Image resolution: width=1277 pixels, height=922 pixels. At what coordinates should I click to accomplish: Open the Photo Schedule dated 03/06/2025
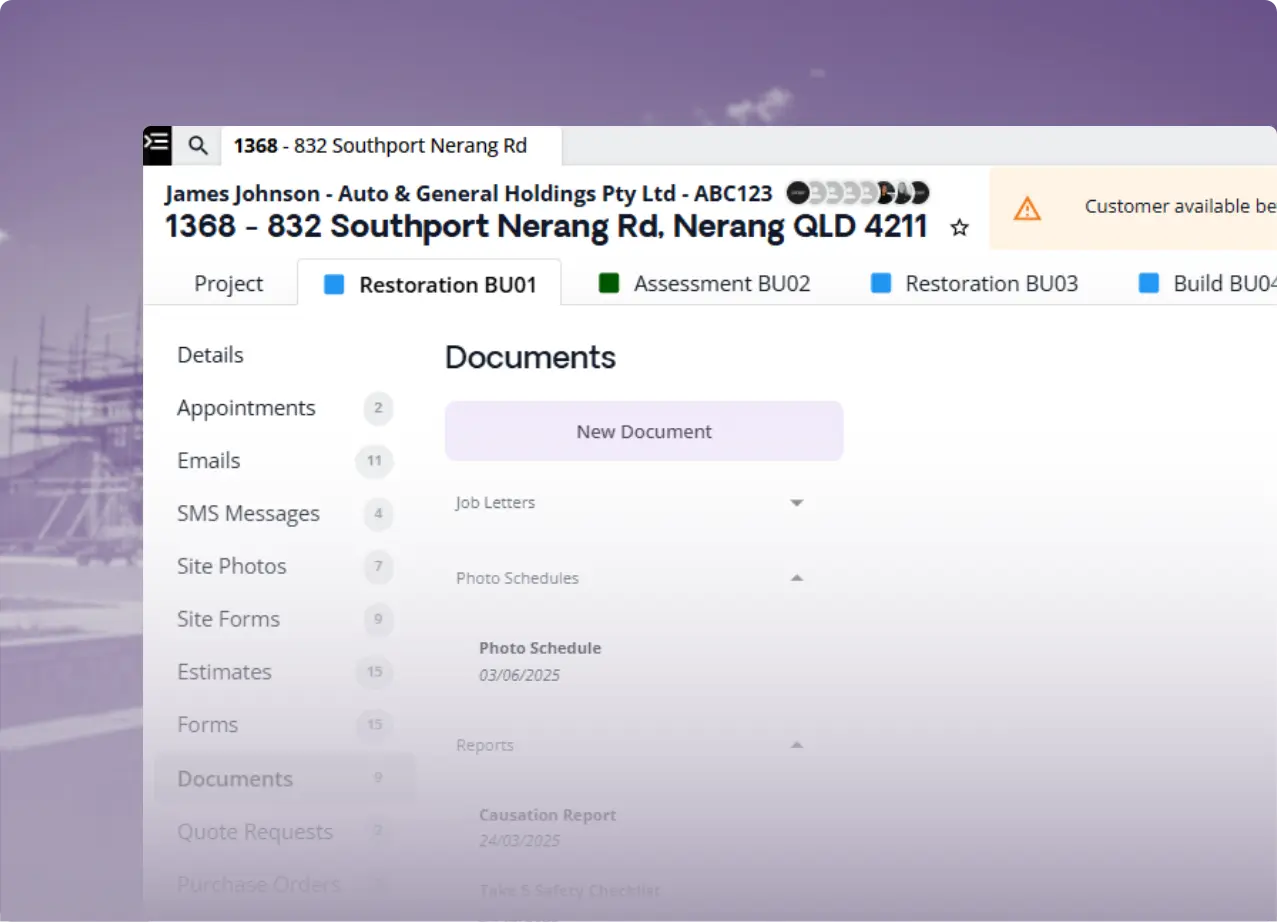click(x=540, y=648)
